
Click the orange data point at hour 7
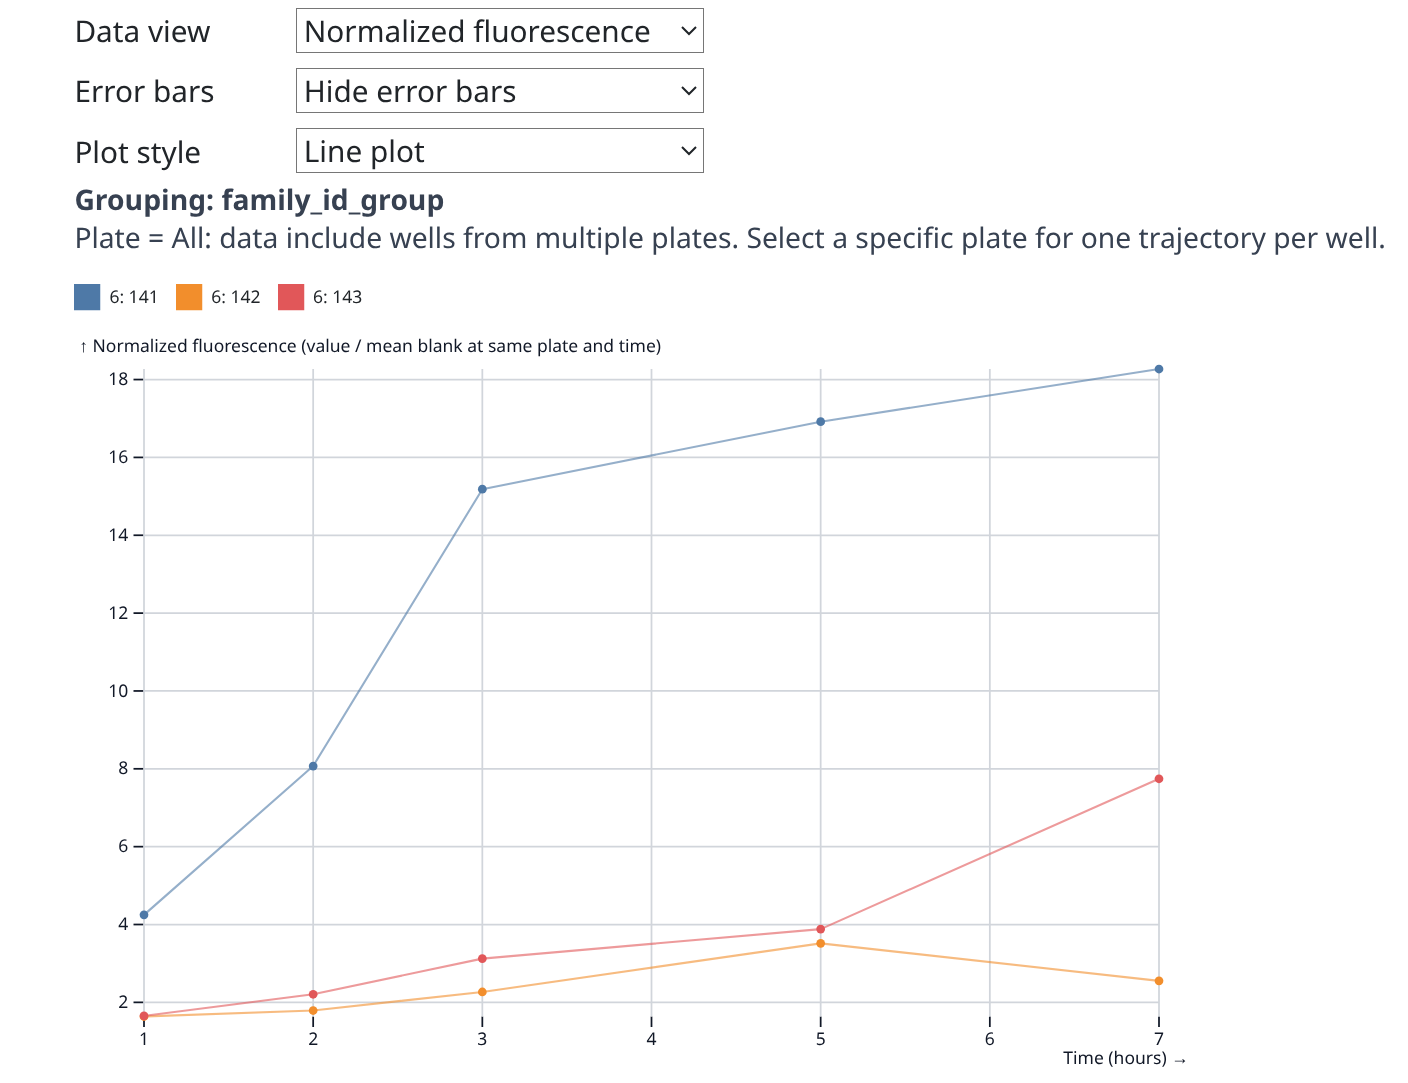pos(1159,981)
